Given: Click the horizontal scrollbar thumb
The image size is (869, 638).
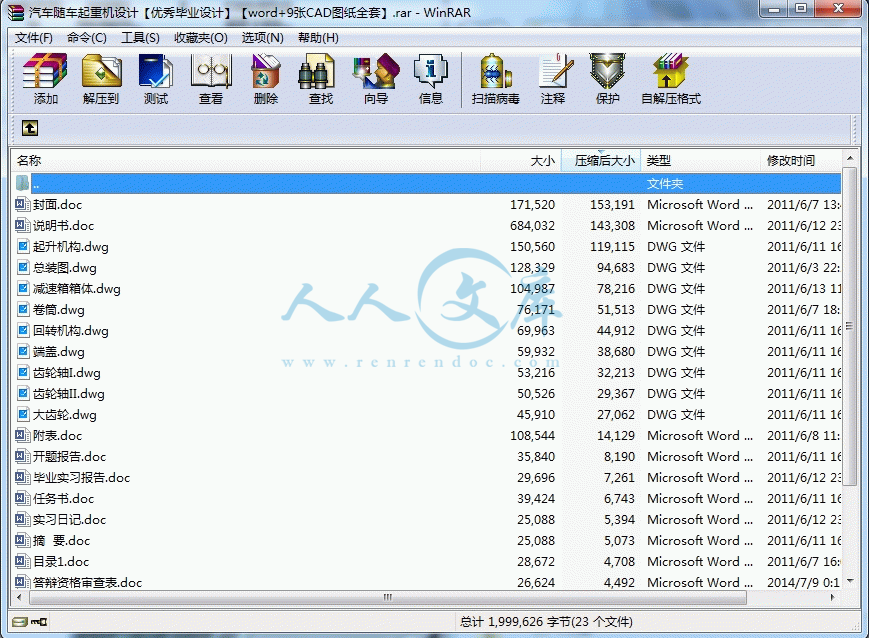Looking at the screenshot, I should [387, 598].
